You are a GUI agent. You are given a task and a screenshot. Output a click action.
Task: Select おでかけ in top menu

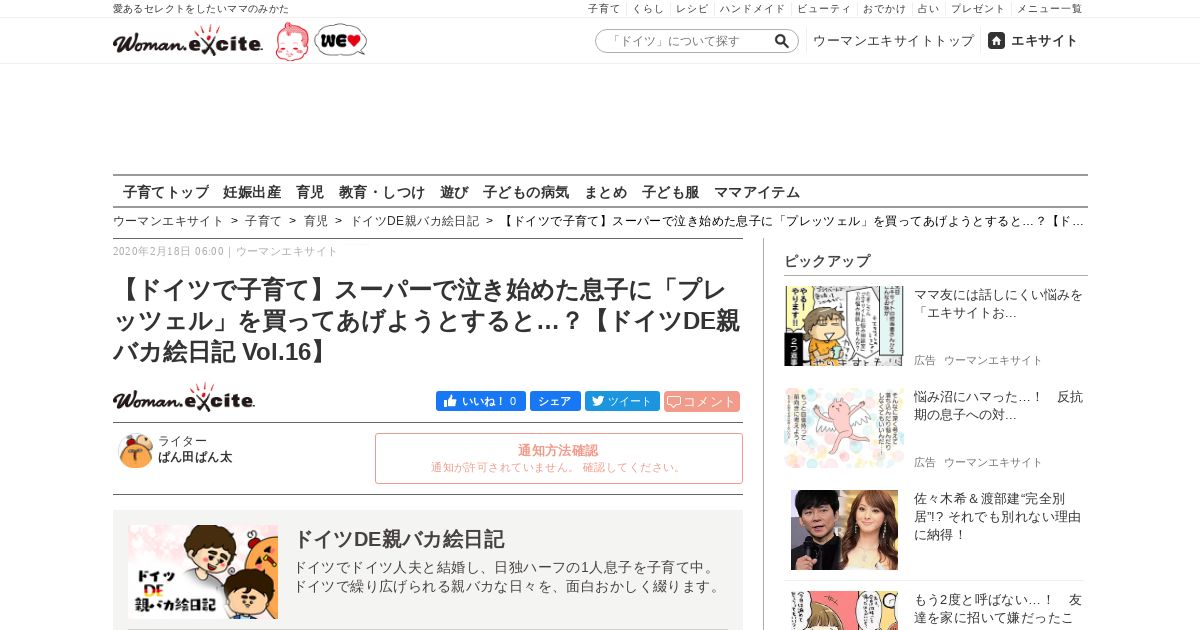tap(884, 8)
